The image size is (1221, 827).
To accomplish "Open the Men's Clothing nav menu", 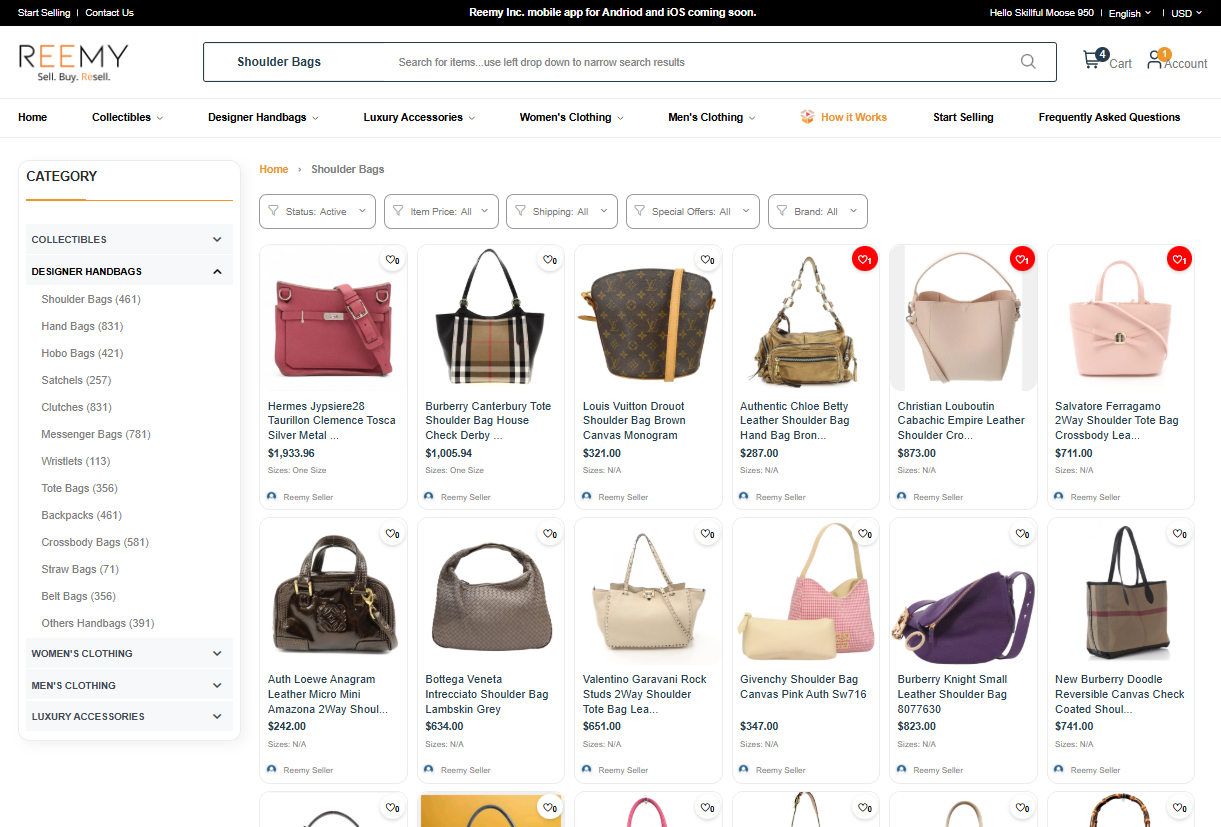I will (711, 117).
